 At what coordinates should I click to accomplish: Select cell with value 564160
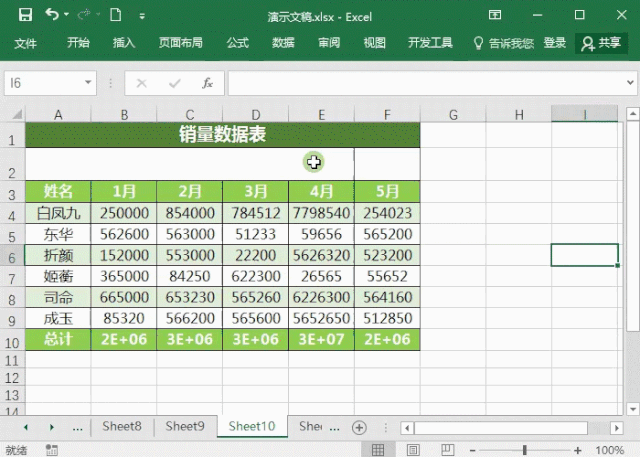(x=387, y=297)
